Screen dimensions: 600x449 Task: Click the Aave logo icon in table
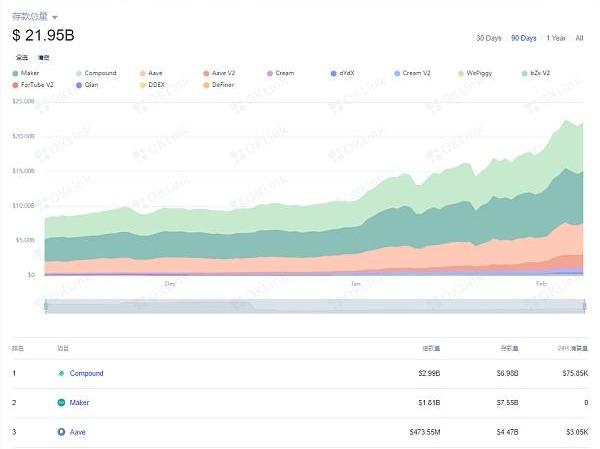click(x=62, y=432)
